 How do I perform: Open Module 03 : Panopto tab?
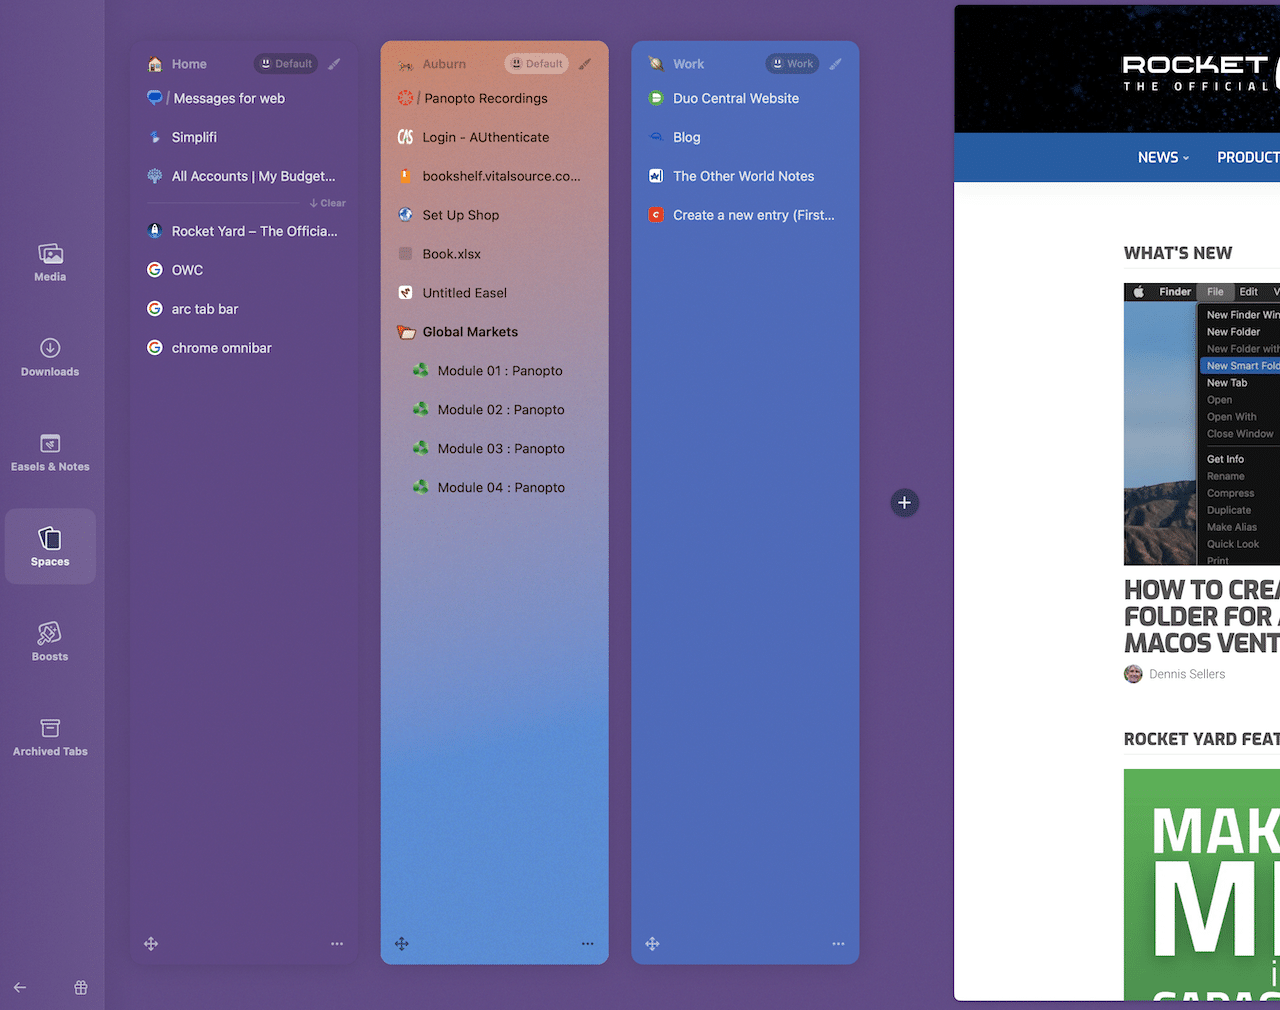coord(500,449)
